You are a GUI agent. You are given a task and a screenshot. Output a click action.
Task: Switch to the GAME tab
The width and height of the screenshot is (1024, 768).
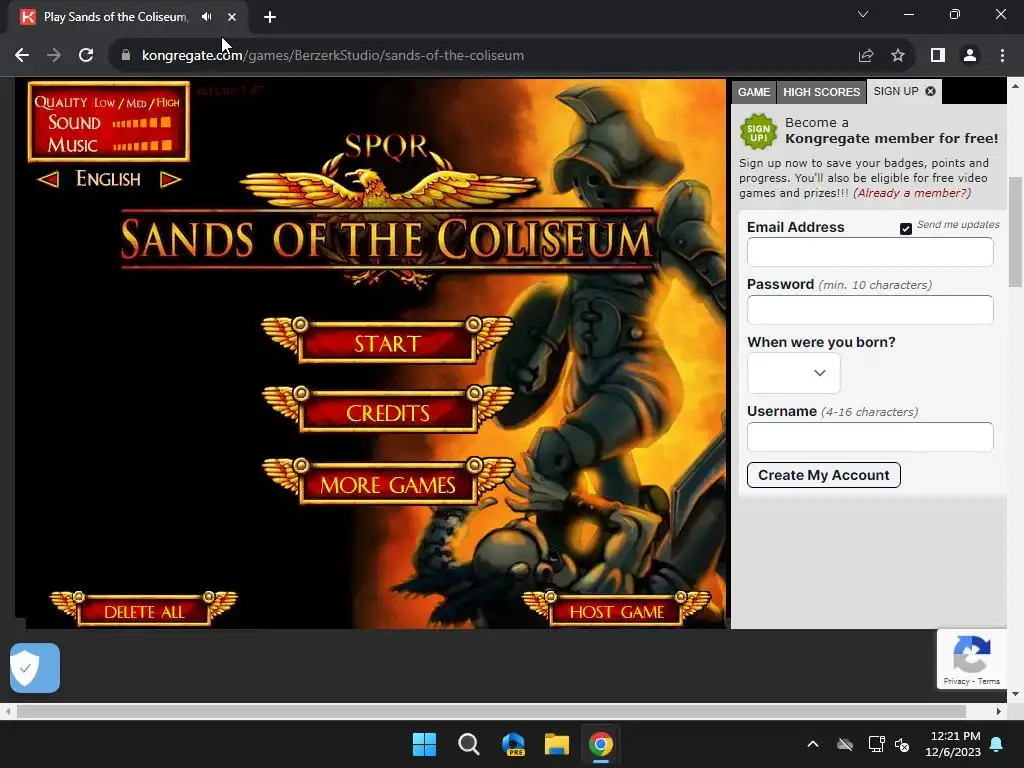754,92
